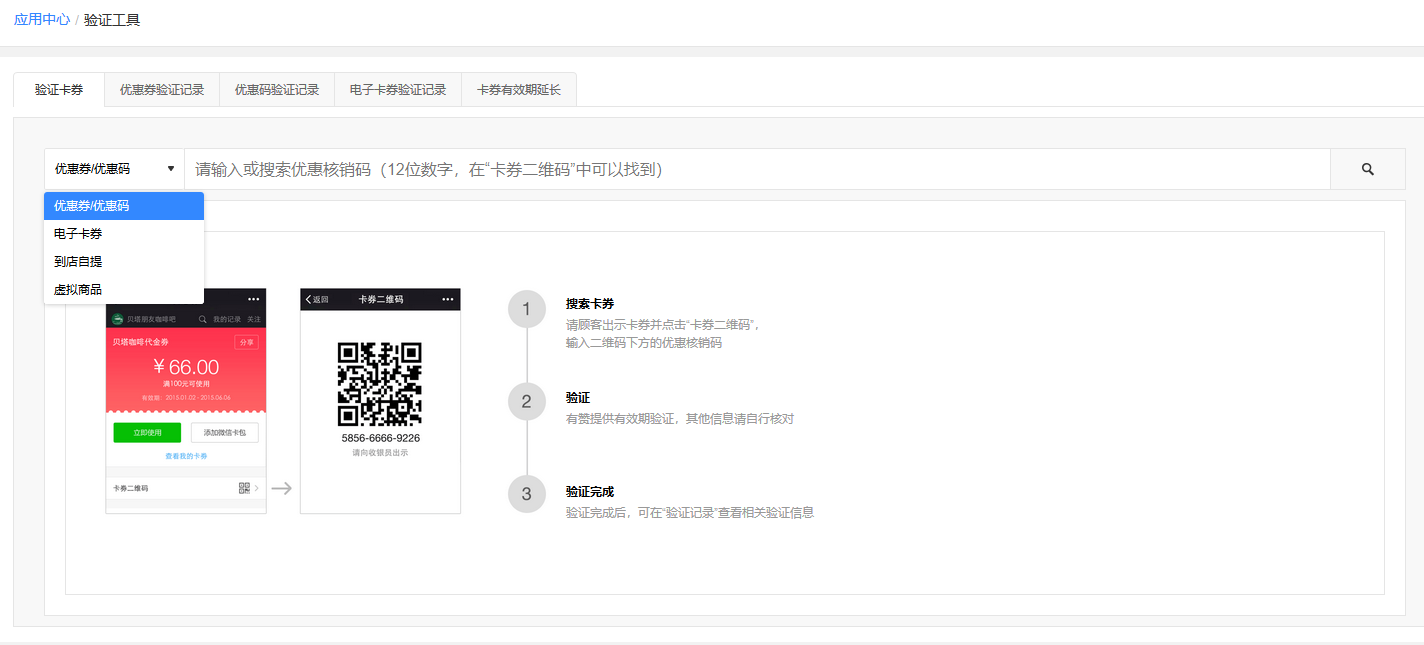Open the 卡券有效期延长 tab
1424x645 pixels.
(x=519, y=90)
